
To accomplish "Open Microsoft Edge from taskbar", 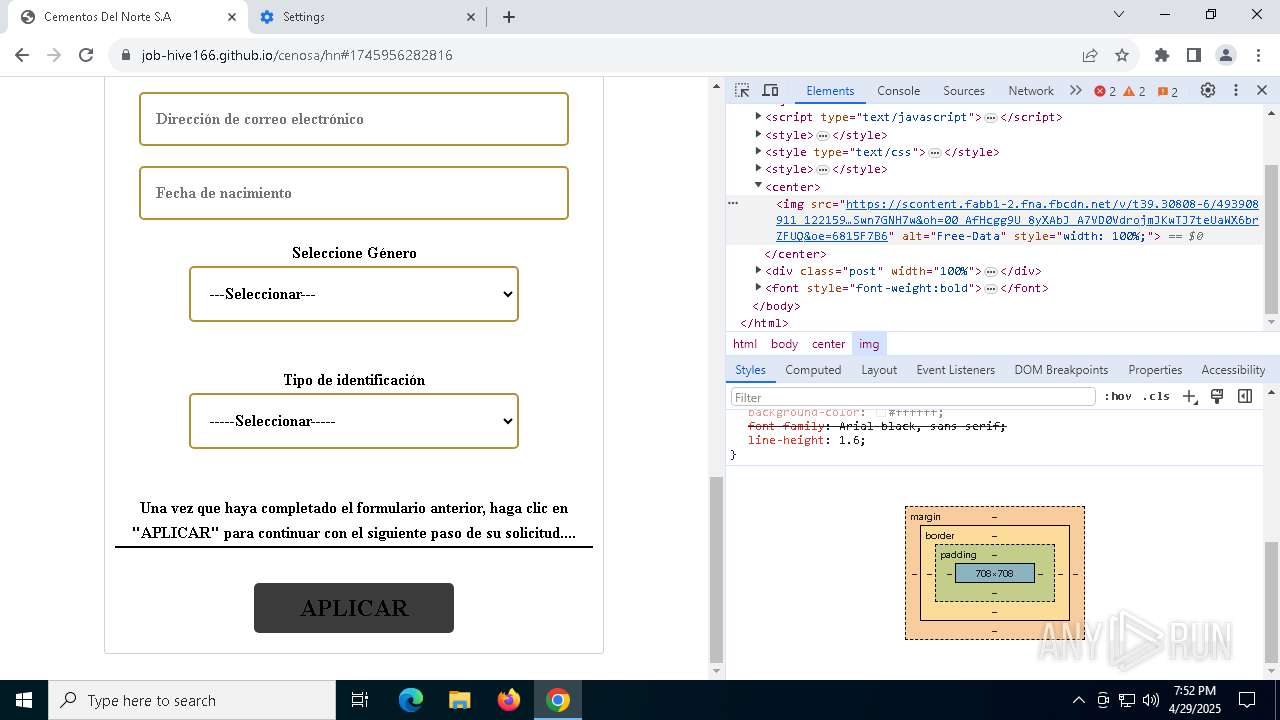I will [x=411, y=700].
